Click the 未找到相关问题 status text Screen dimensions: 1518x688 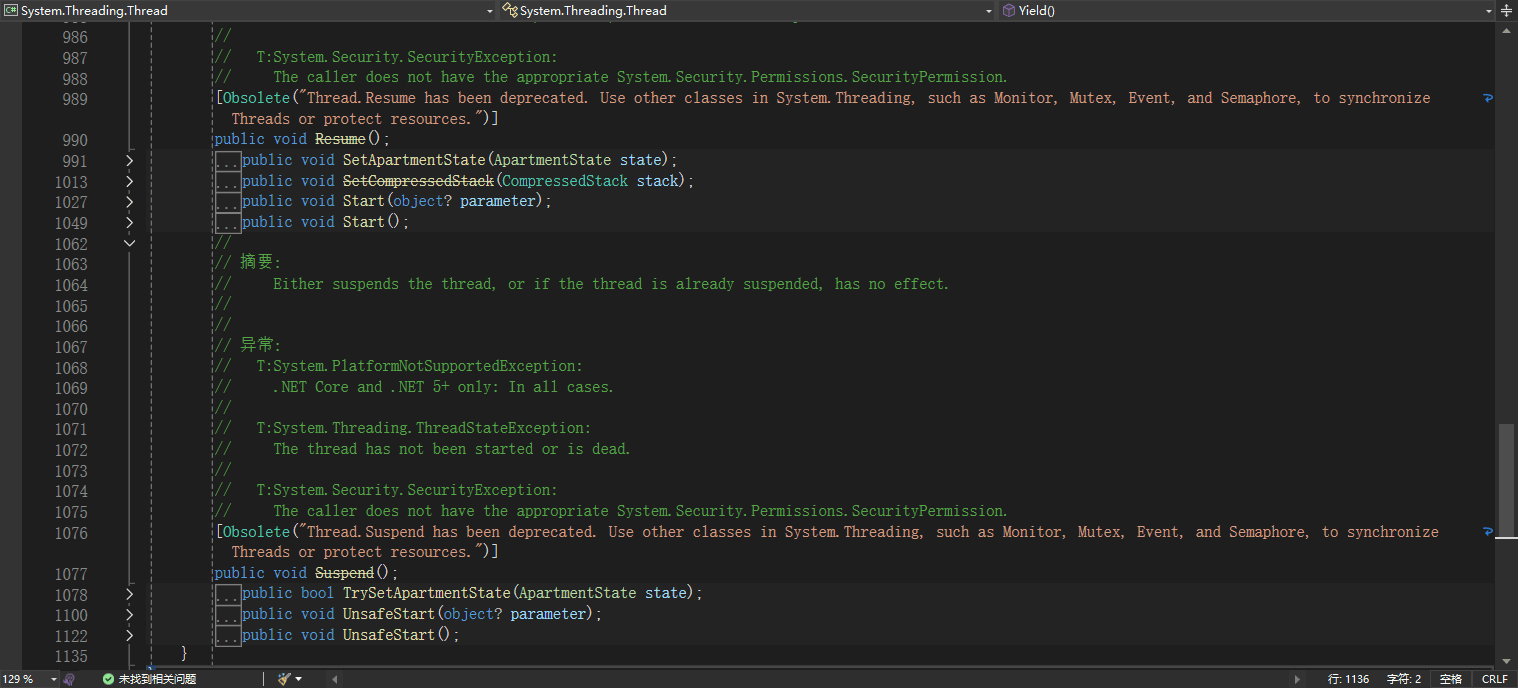tap(157, 679)
